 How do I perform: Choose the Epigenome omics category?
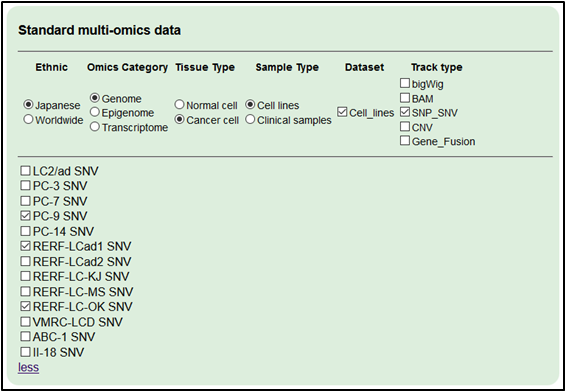95,112
